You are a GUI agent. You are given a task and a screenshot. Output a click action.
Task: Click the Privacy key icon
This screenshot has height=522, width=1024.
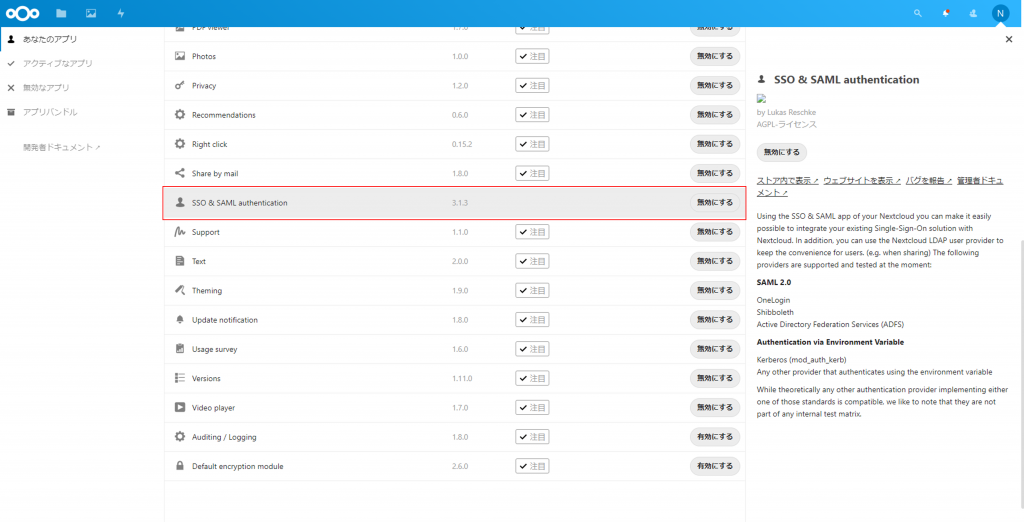(180, 86)
